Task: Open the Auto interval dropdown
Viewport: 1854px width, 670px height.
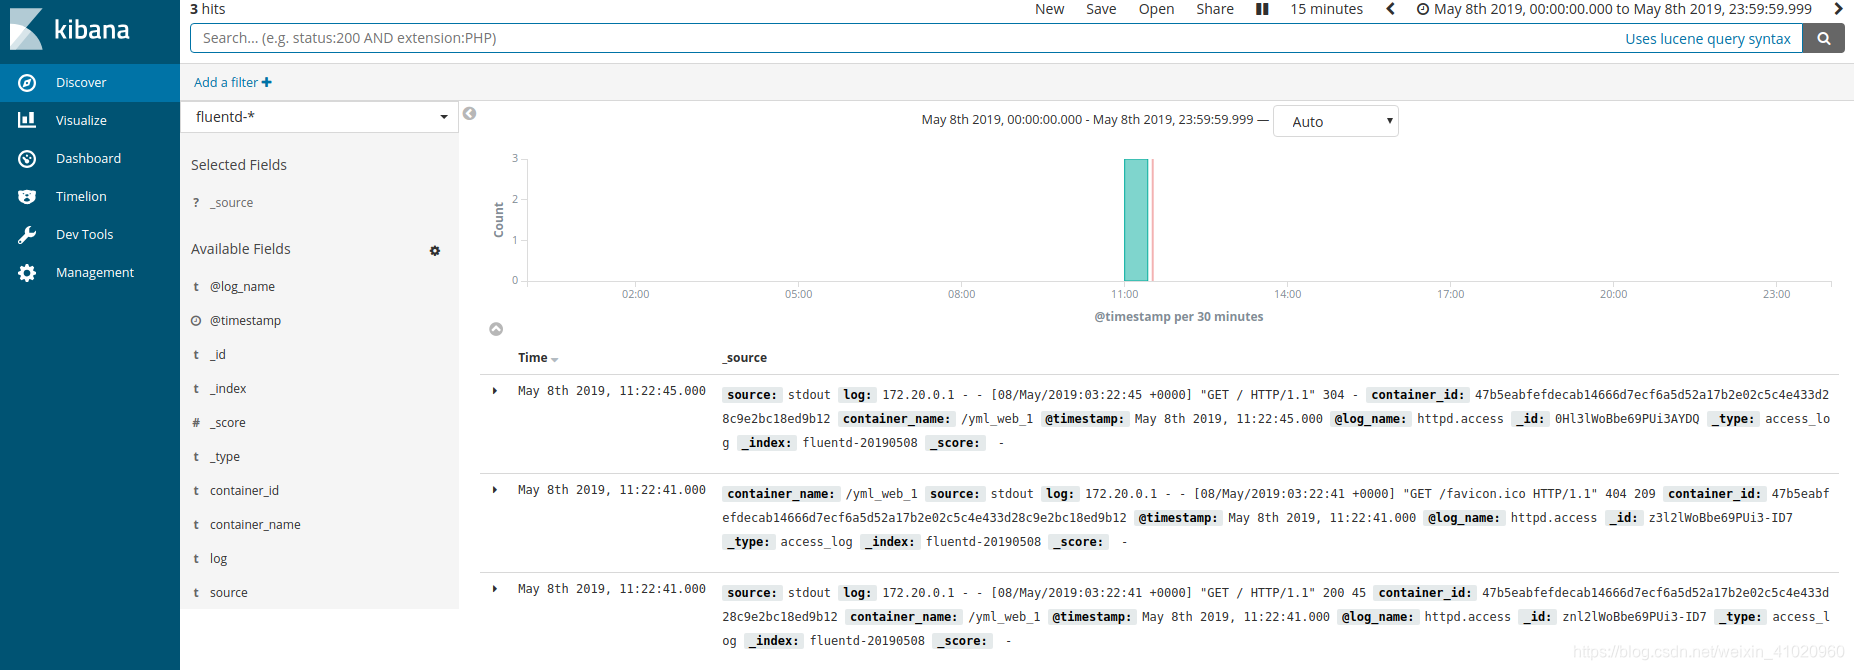Action: click(1335, 121)
